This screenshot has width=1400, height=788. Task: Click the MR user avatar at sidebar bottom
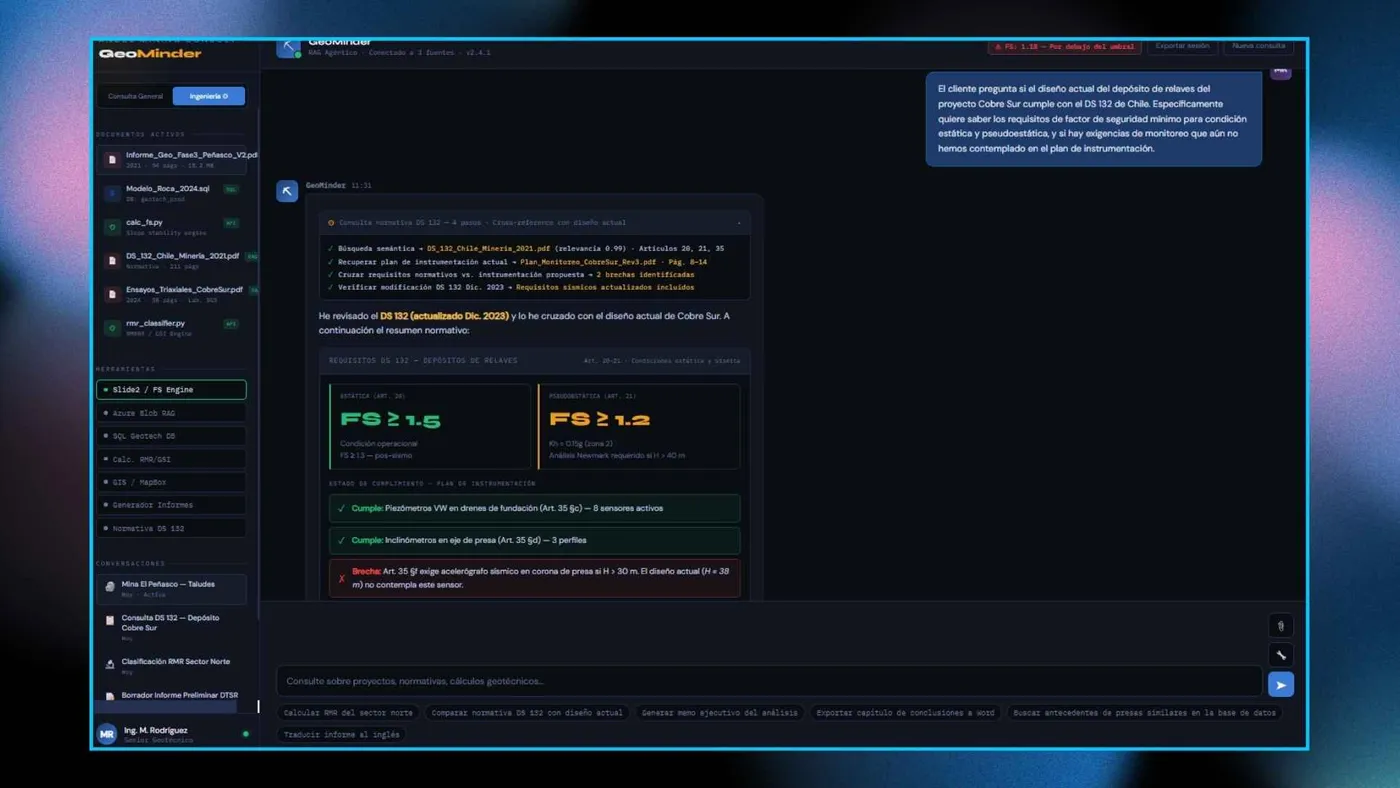coord(106,734)
